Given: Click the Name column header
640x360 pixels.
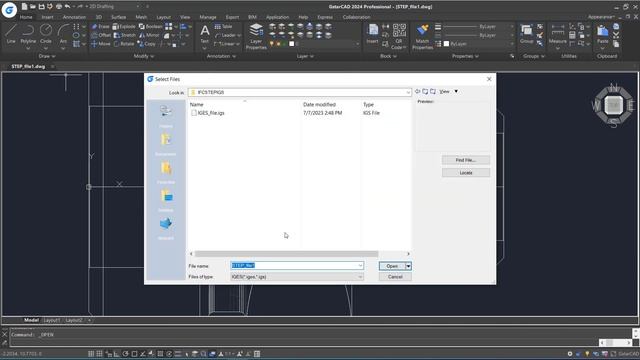Looking at the screenshot, I should 197,104.
